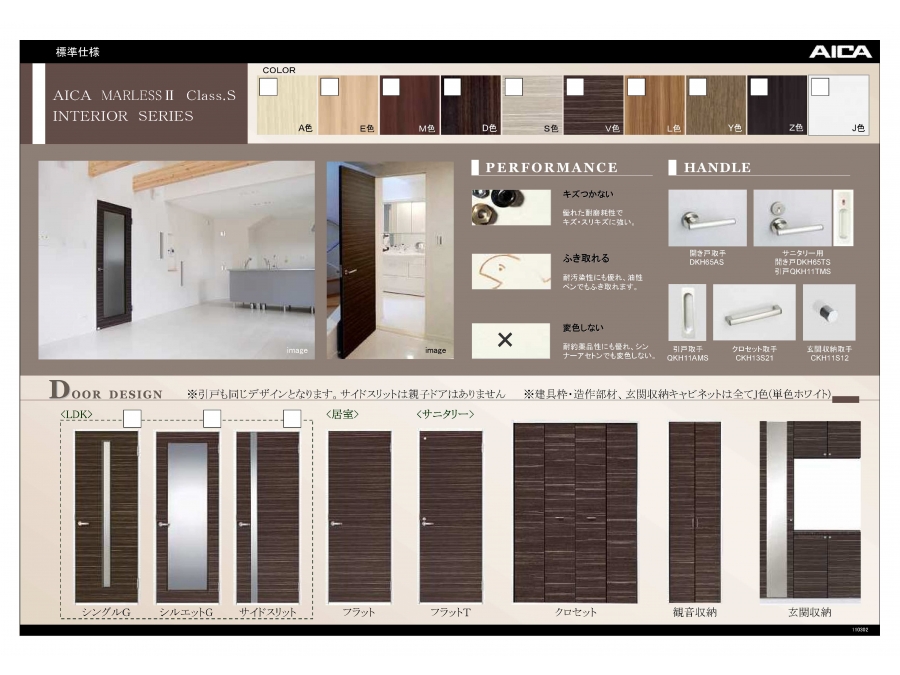Tick the checkbox above the シルエットG door
The image size is (900, 675).
click(212, 418)
